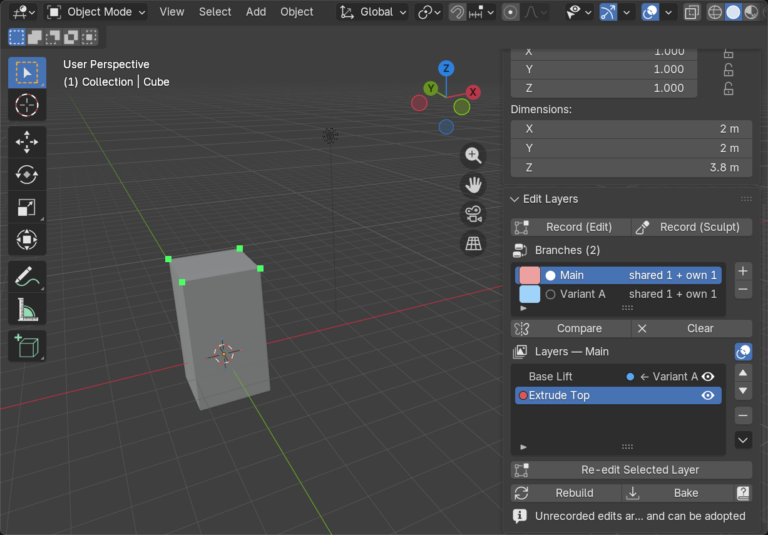Open Global transform orientation dropdown
The width and height of the screenshot is (768, 535).
click(x=373, y=12)
